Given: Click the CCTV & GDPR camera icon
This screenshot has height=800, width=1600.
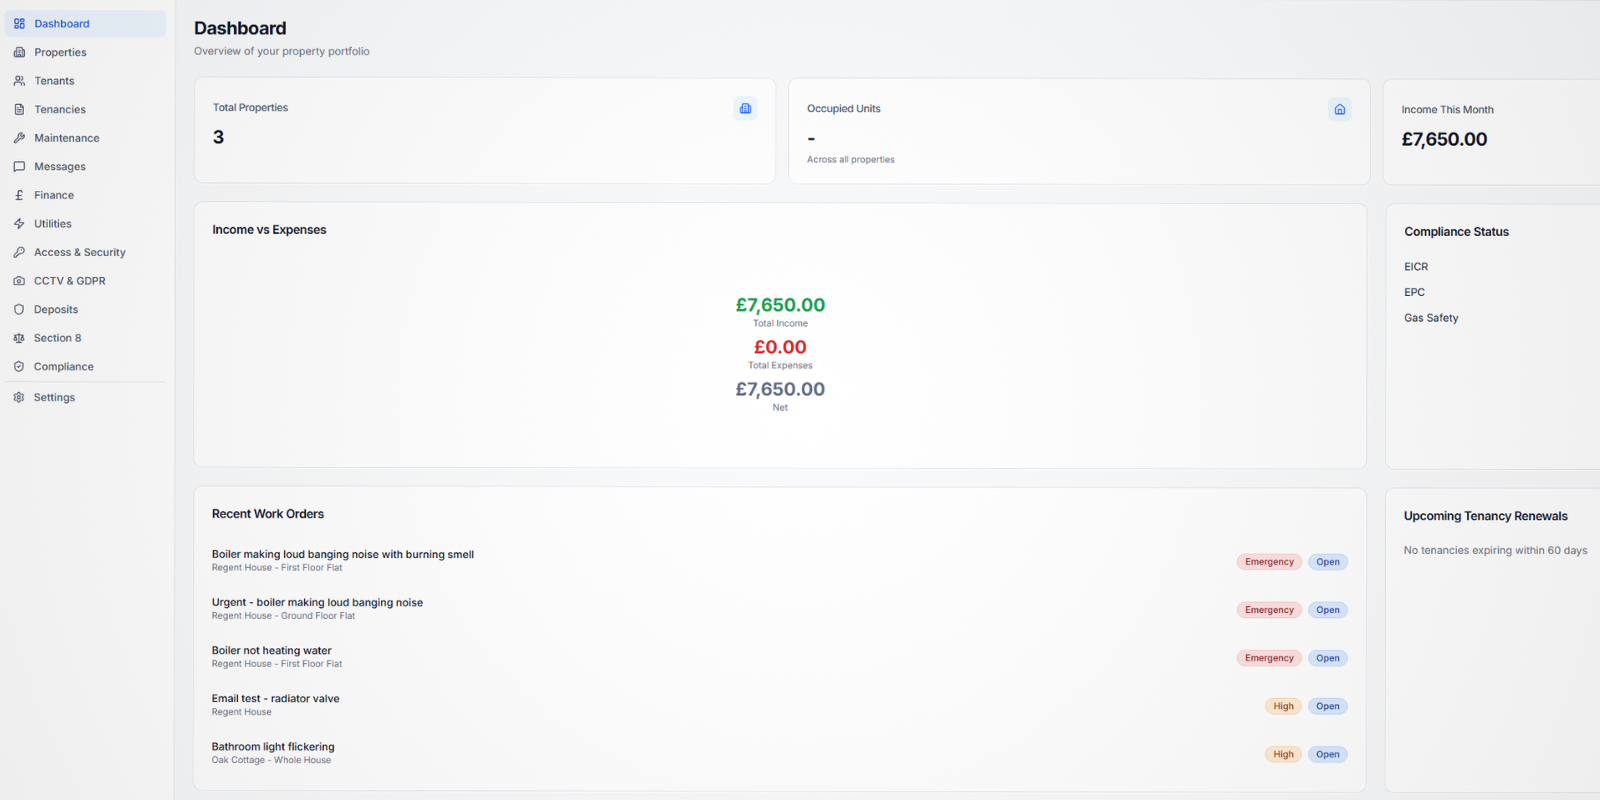Looking at the screenshot, I should (x=19, y=281).
